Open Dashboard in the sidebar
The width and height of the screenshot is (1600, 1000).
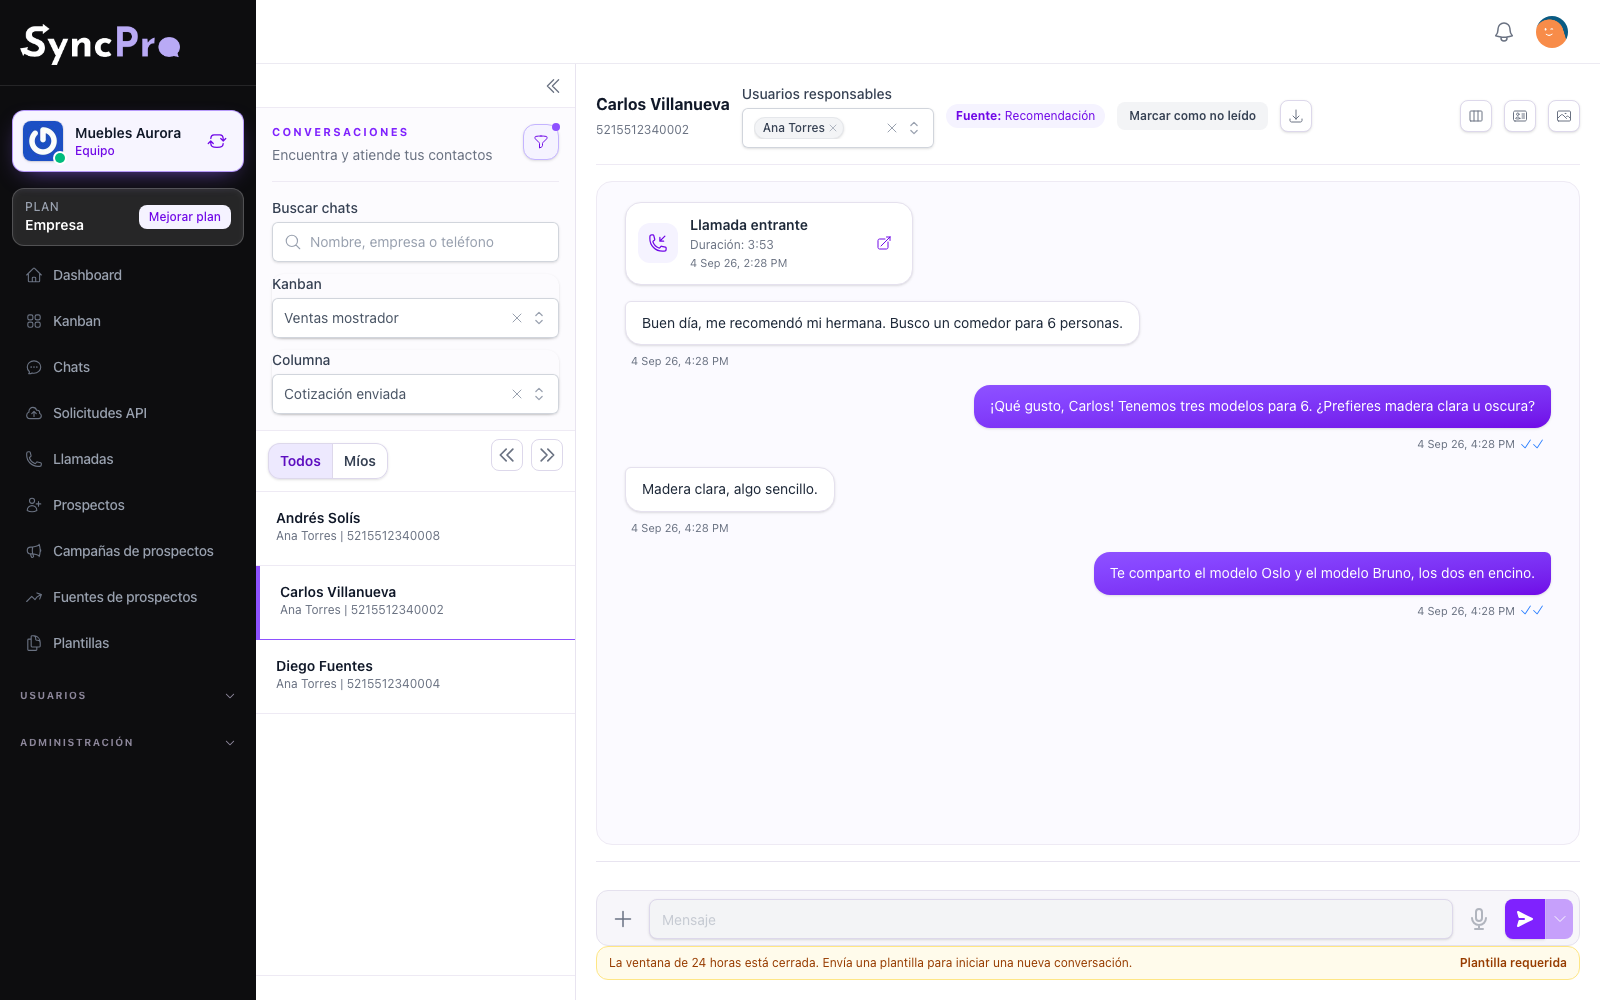(128, 275)
